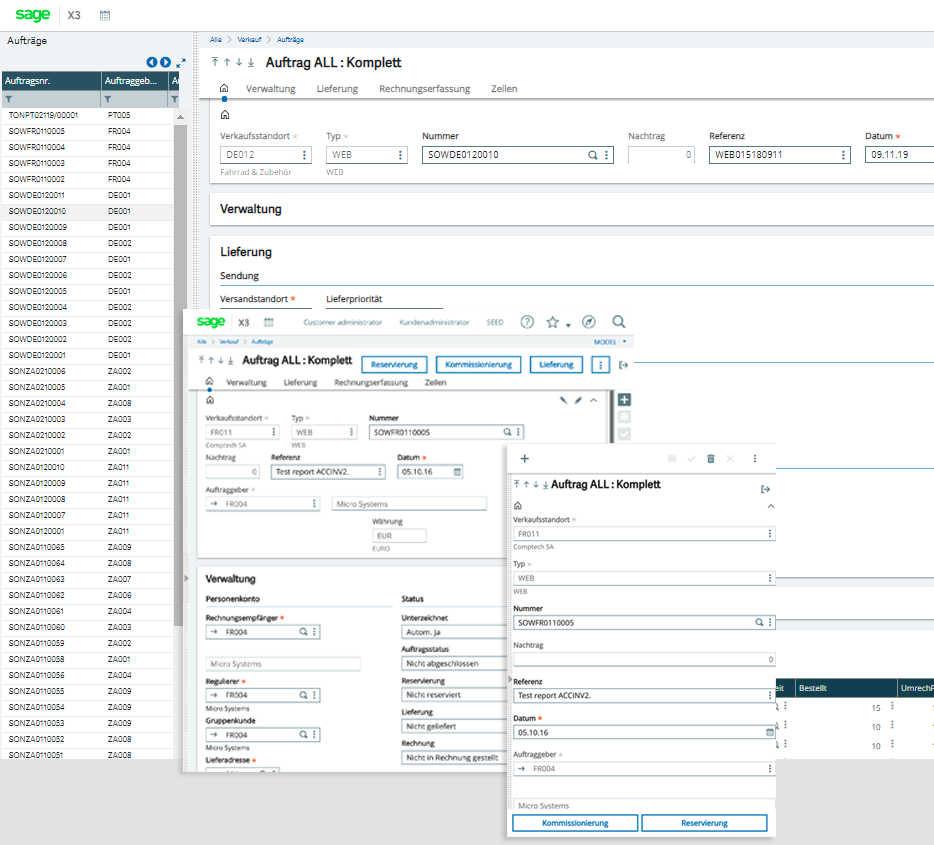Viewport: 934px width, 845px height.
Task: Click exit arrow icon after Lieferung button
Action: (623, 365)
